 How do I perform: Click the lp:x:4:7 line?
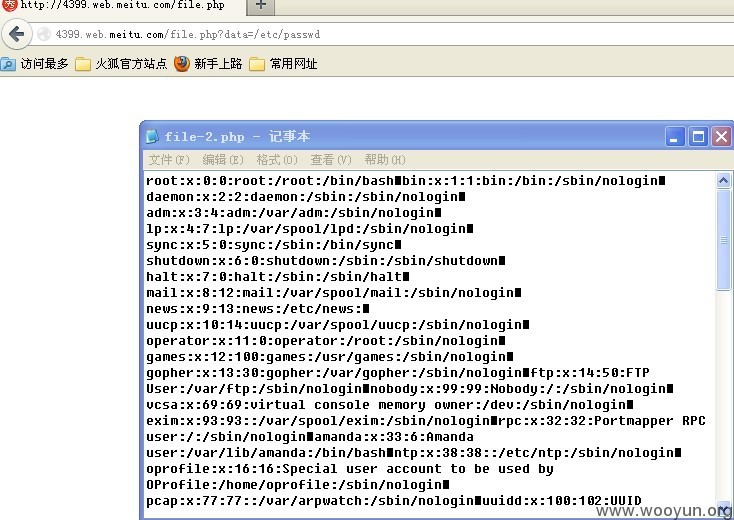309,228
